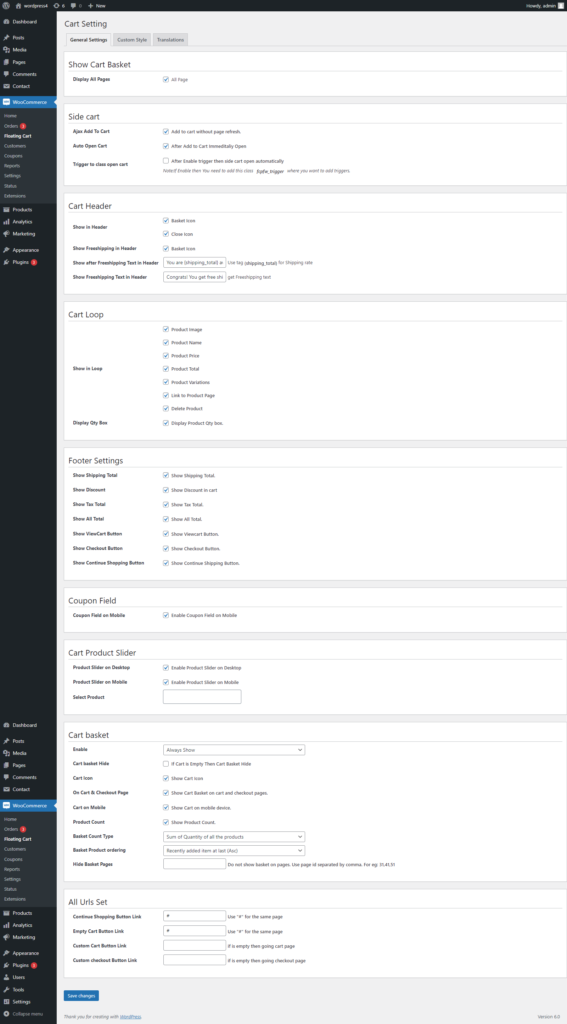
Task: Click the Collapse menu arrow icon
Action: tap(7, 1014)
